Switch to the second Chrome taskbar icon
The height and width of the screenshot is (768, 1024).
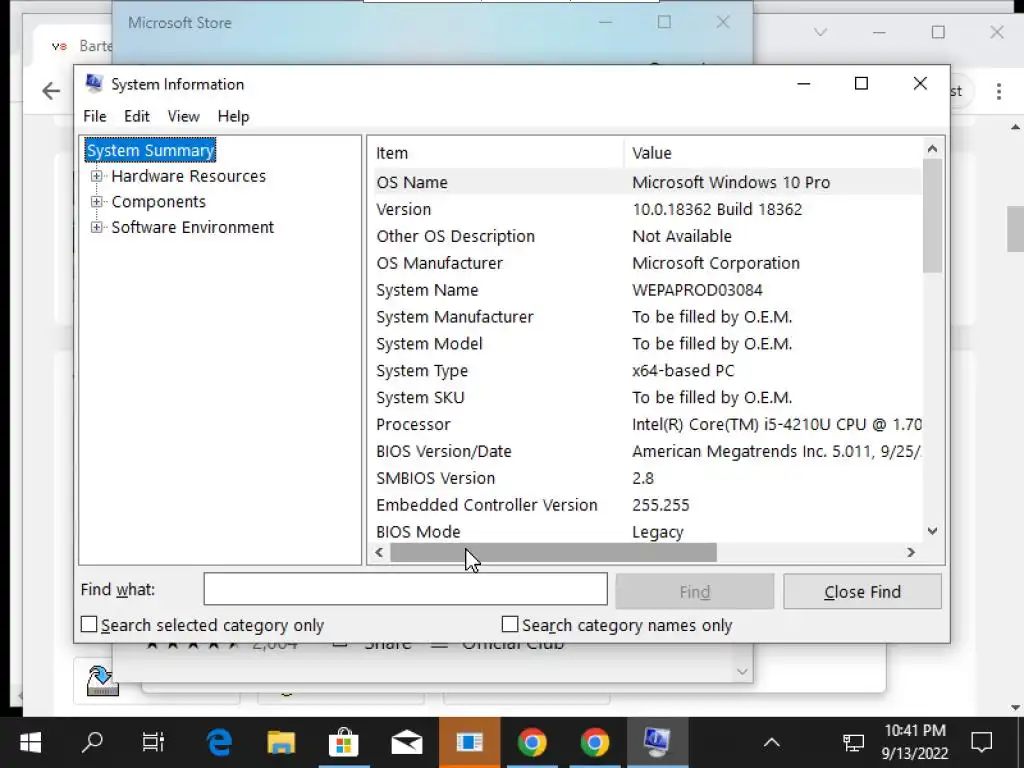pyautogui.click(x=594, y=743)
